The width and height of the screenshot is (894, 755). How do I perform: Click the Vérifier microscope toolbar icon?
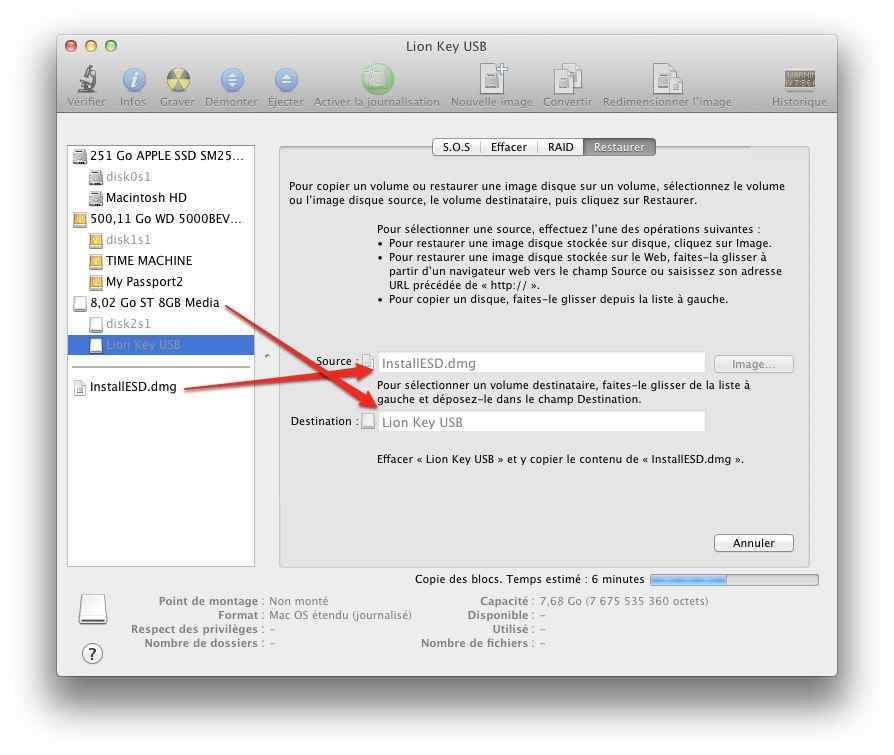coord(87,79)
